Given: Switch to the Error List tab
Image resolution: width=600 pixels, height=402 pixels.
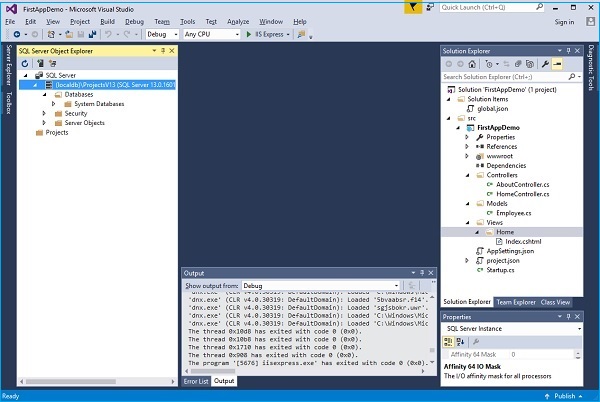Looking at the screenshot, I should 196,381.
